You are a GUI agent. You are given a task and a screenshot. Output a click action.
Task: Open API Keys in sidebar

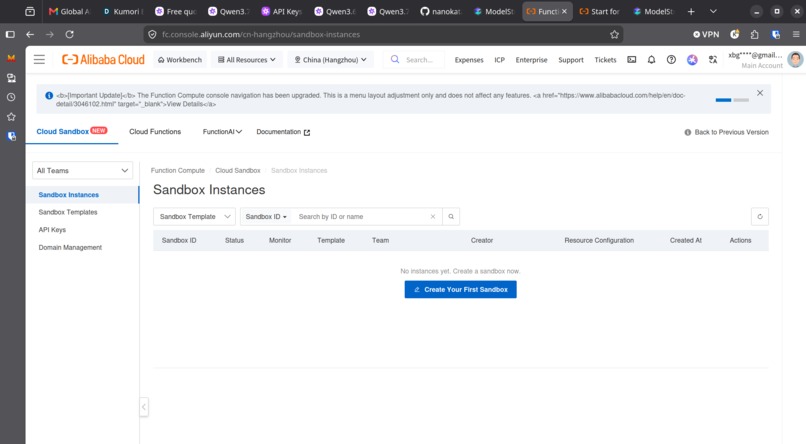(x=52, y=230)
